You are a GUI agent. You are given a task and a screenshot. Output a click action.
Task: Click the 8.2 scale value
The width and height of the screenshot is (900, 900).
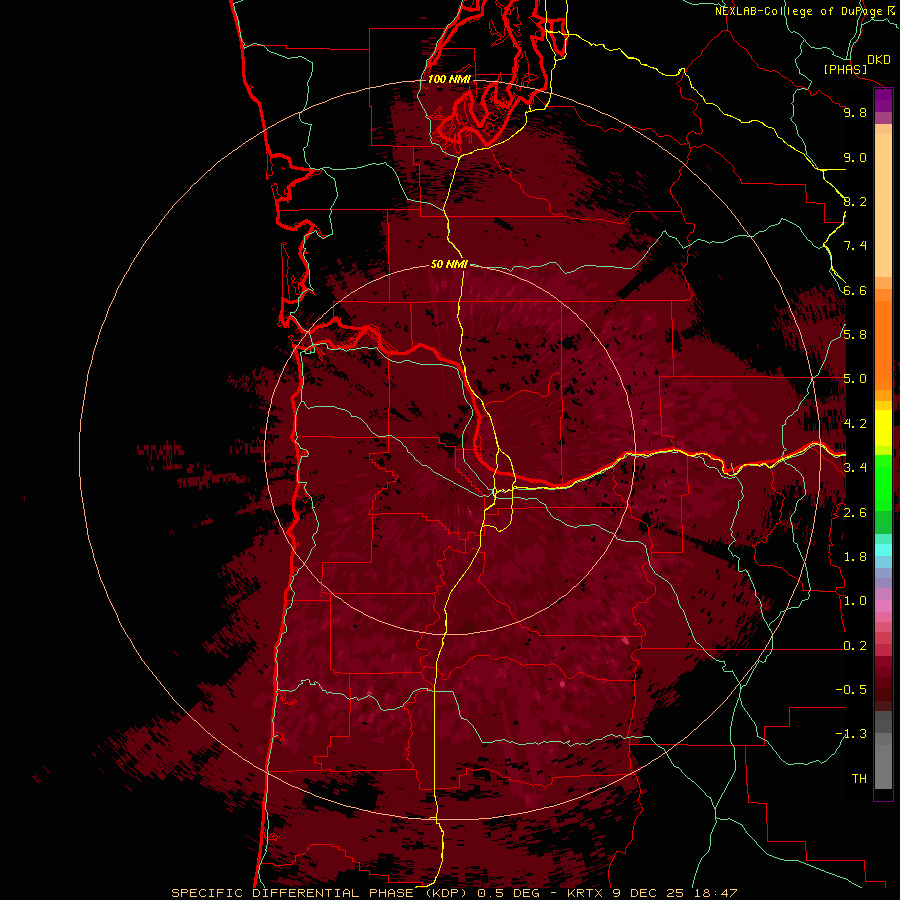pyautogui.click(x=855, y=201)
